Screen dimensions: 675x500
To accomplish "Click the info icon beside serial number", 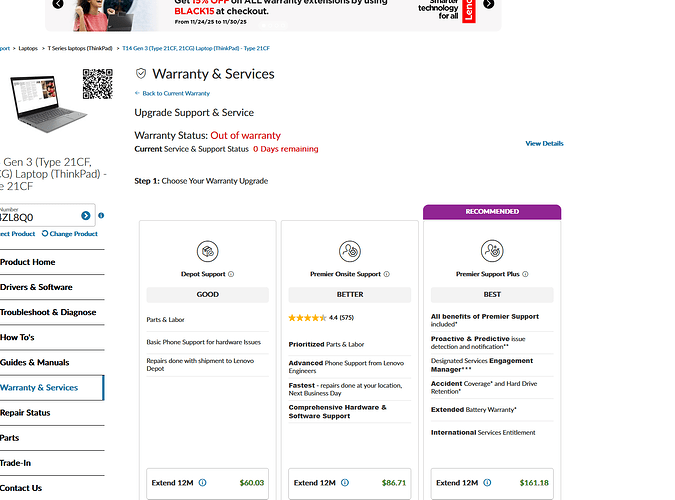I will pos(101,216).
